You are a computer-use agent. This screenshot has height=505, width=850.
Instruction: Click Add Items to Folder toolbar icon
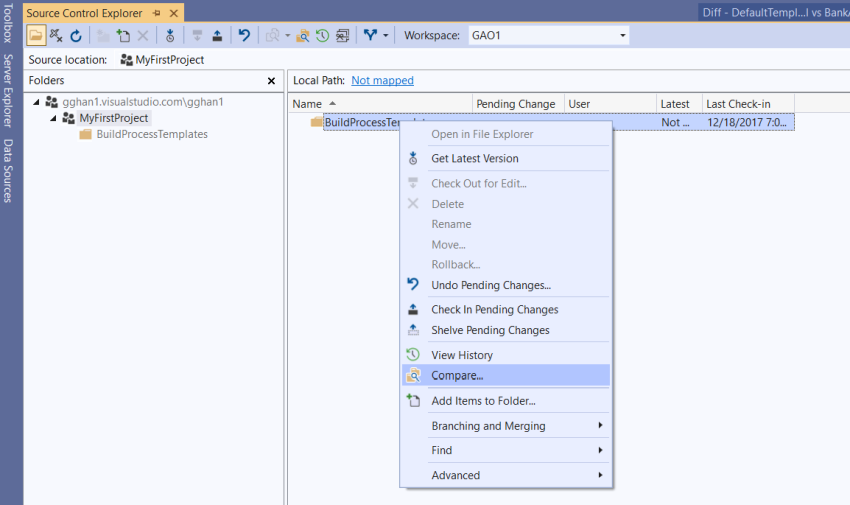pyautogui.click(x=123, y=36)
